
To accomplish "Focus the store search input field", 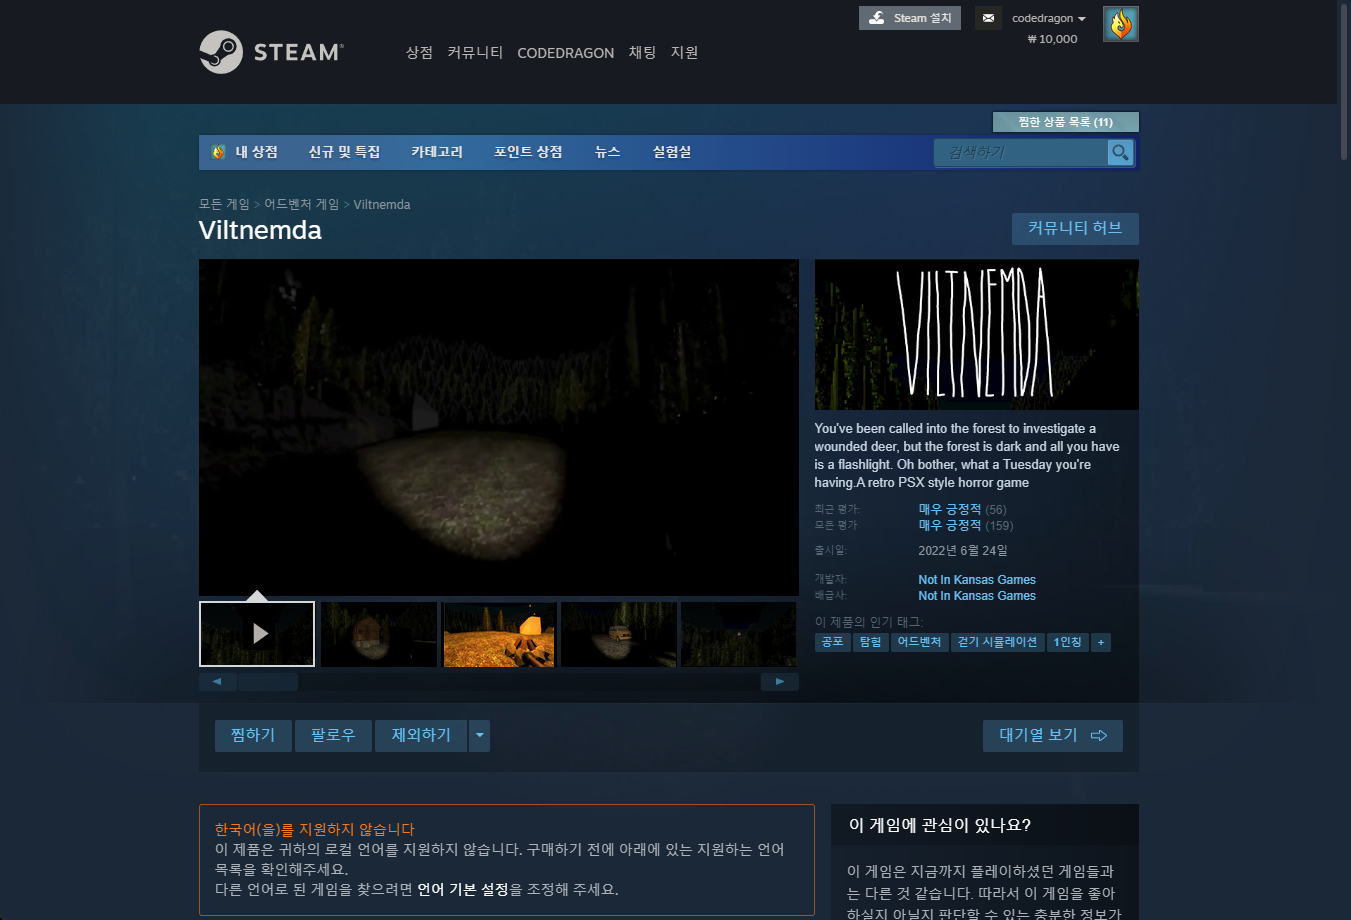I will (x=1021, y=152).
